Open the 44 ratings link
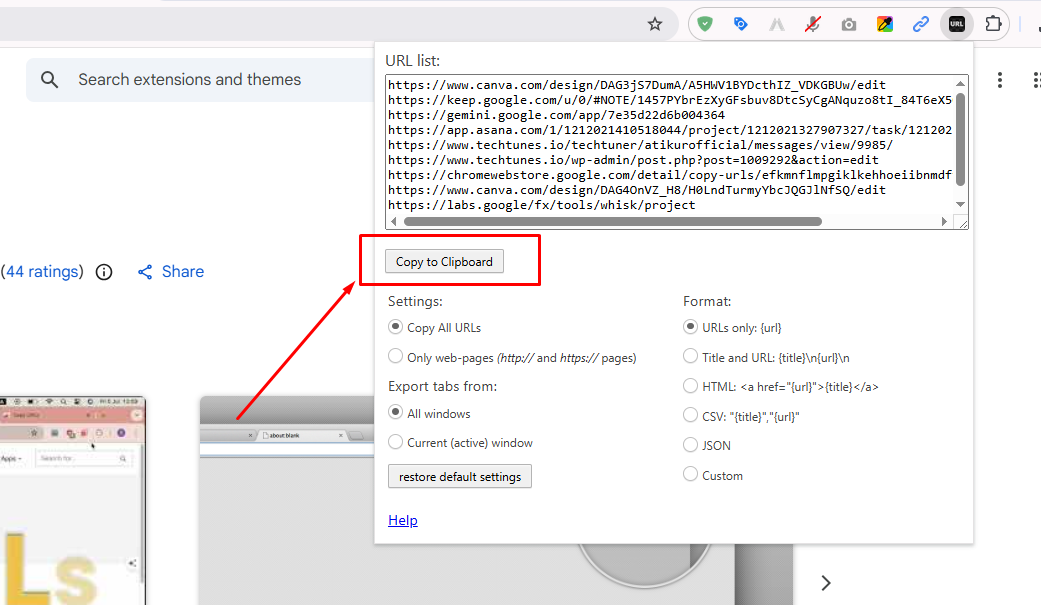Viewport: 1041px width, 605px height. 42,272
